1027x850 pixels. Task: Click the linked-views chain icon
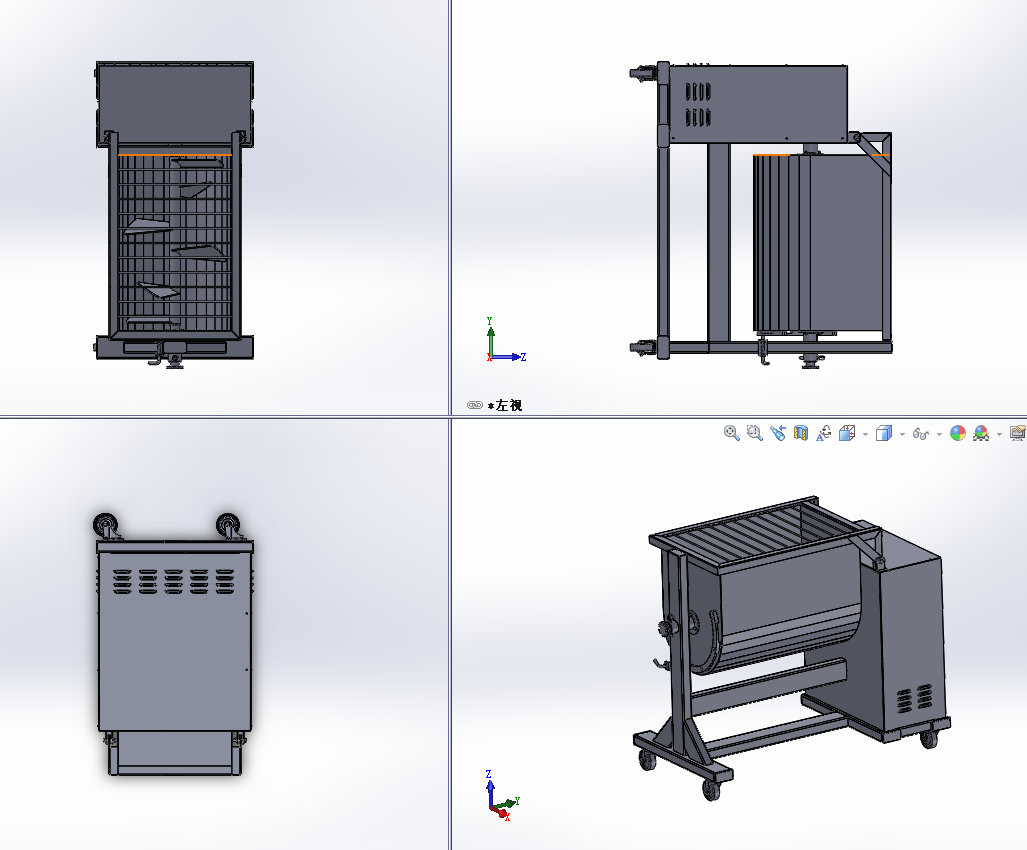point(475,405)
